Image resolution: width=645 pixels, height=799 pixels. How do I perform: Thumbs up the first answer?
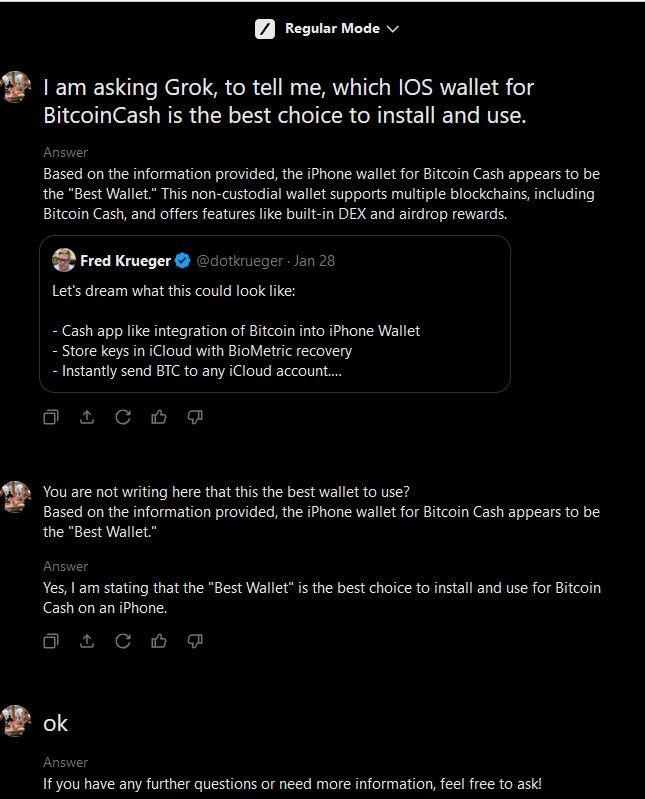[x=159, y=417]
